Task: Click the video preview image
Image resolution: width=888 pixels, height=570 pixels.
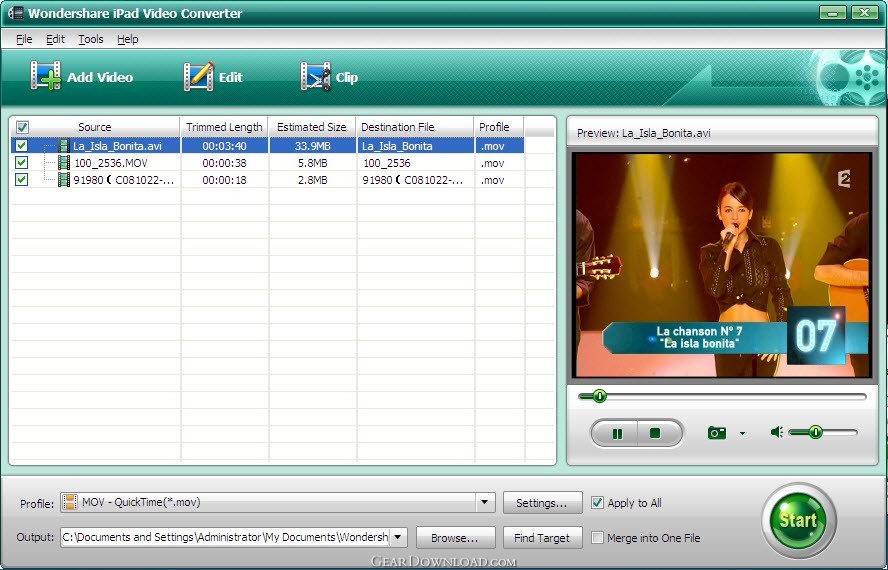Action: click(722, 265)
